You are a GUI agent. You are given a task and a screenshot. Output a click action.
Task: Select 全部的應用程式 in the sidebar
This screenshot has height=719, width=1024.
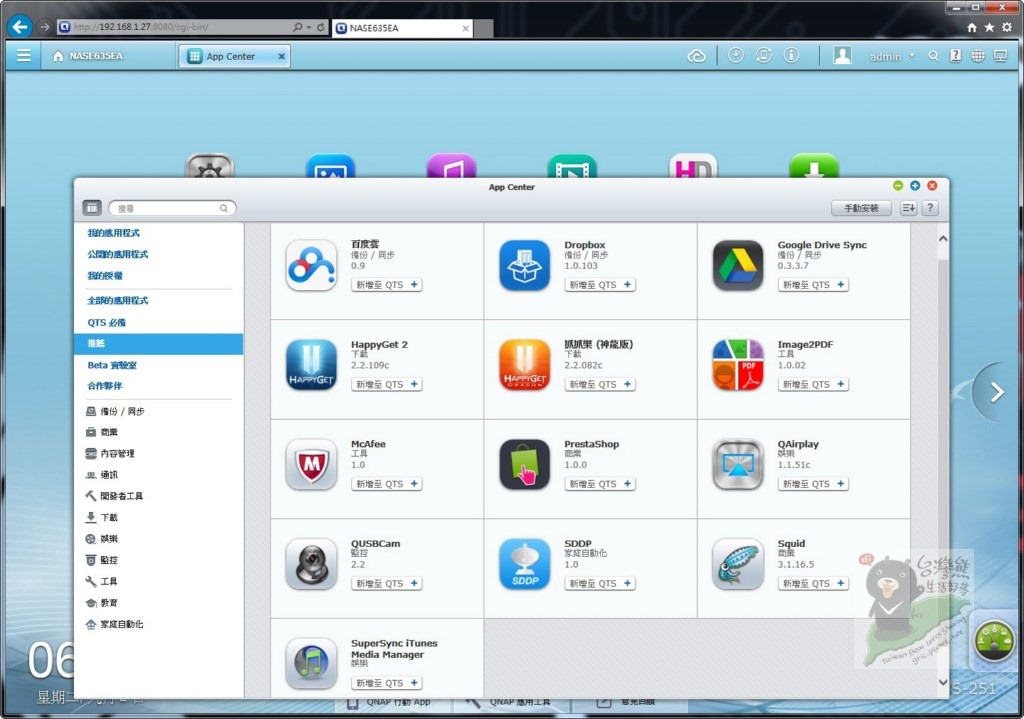118,300
